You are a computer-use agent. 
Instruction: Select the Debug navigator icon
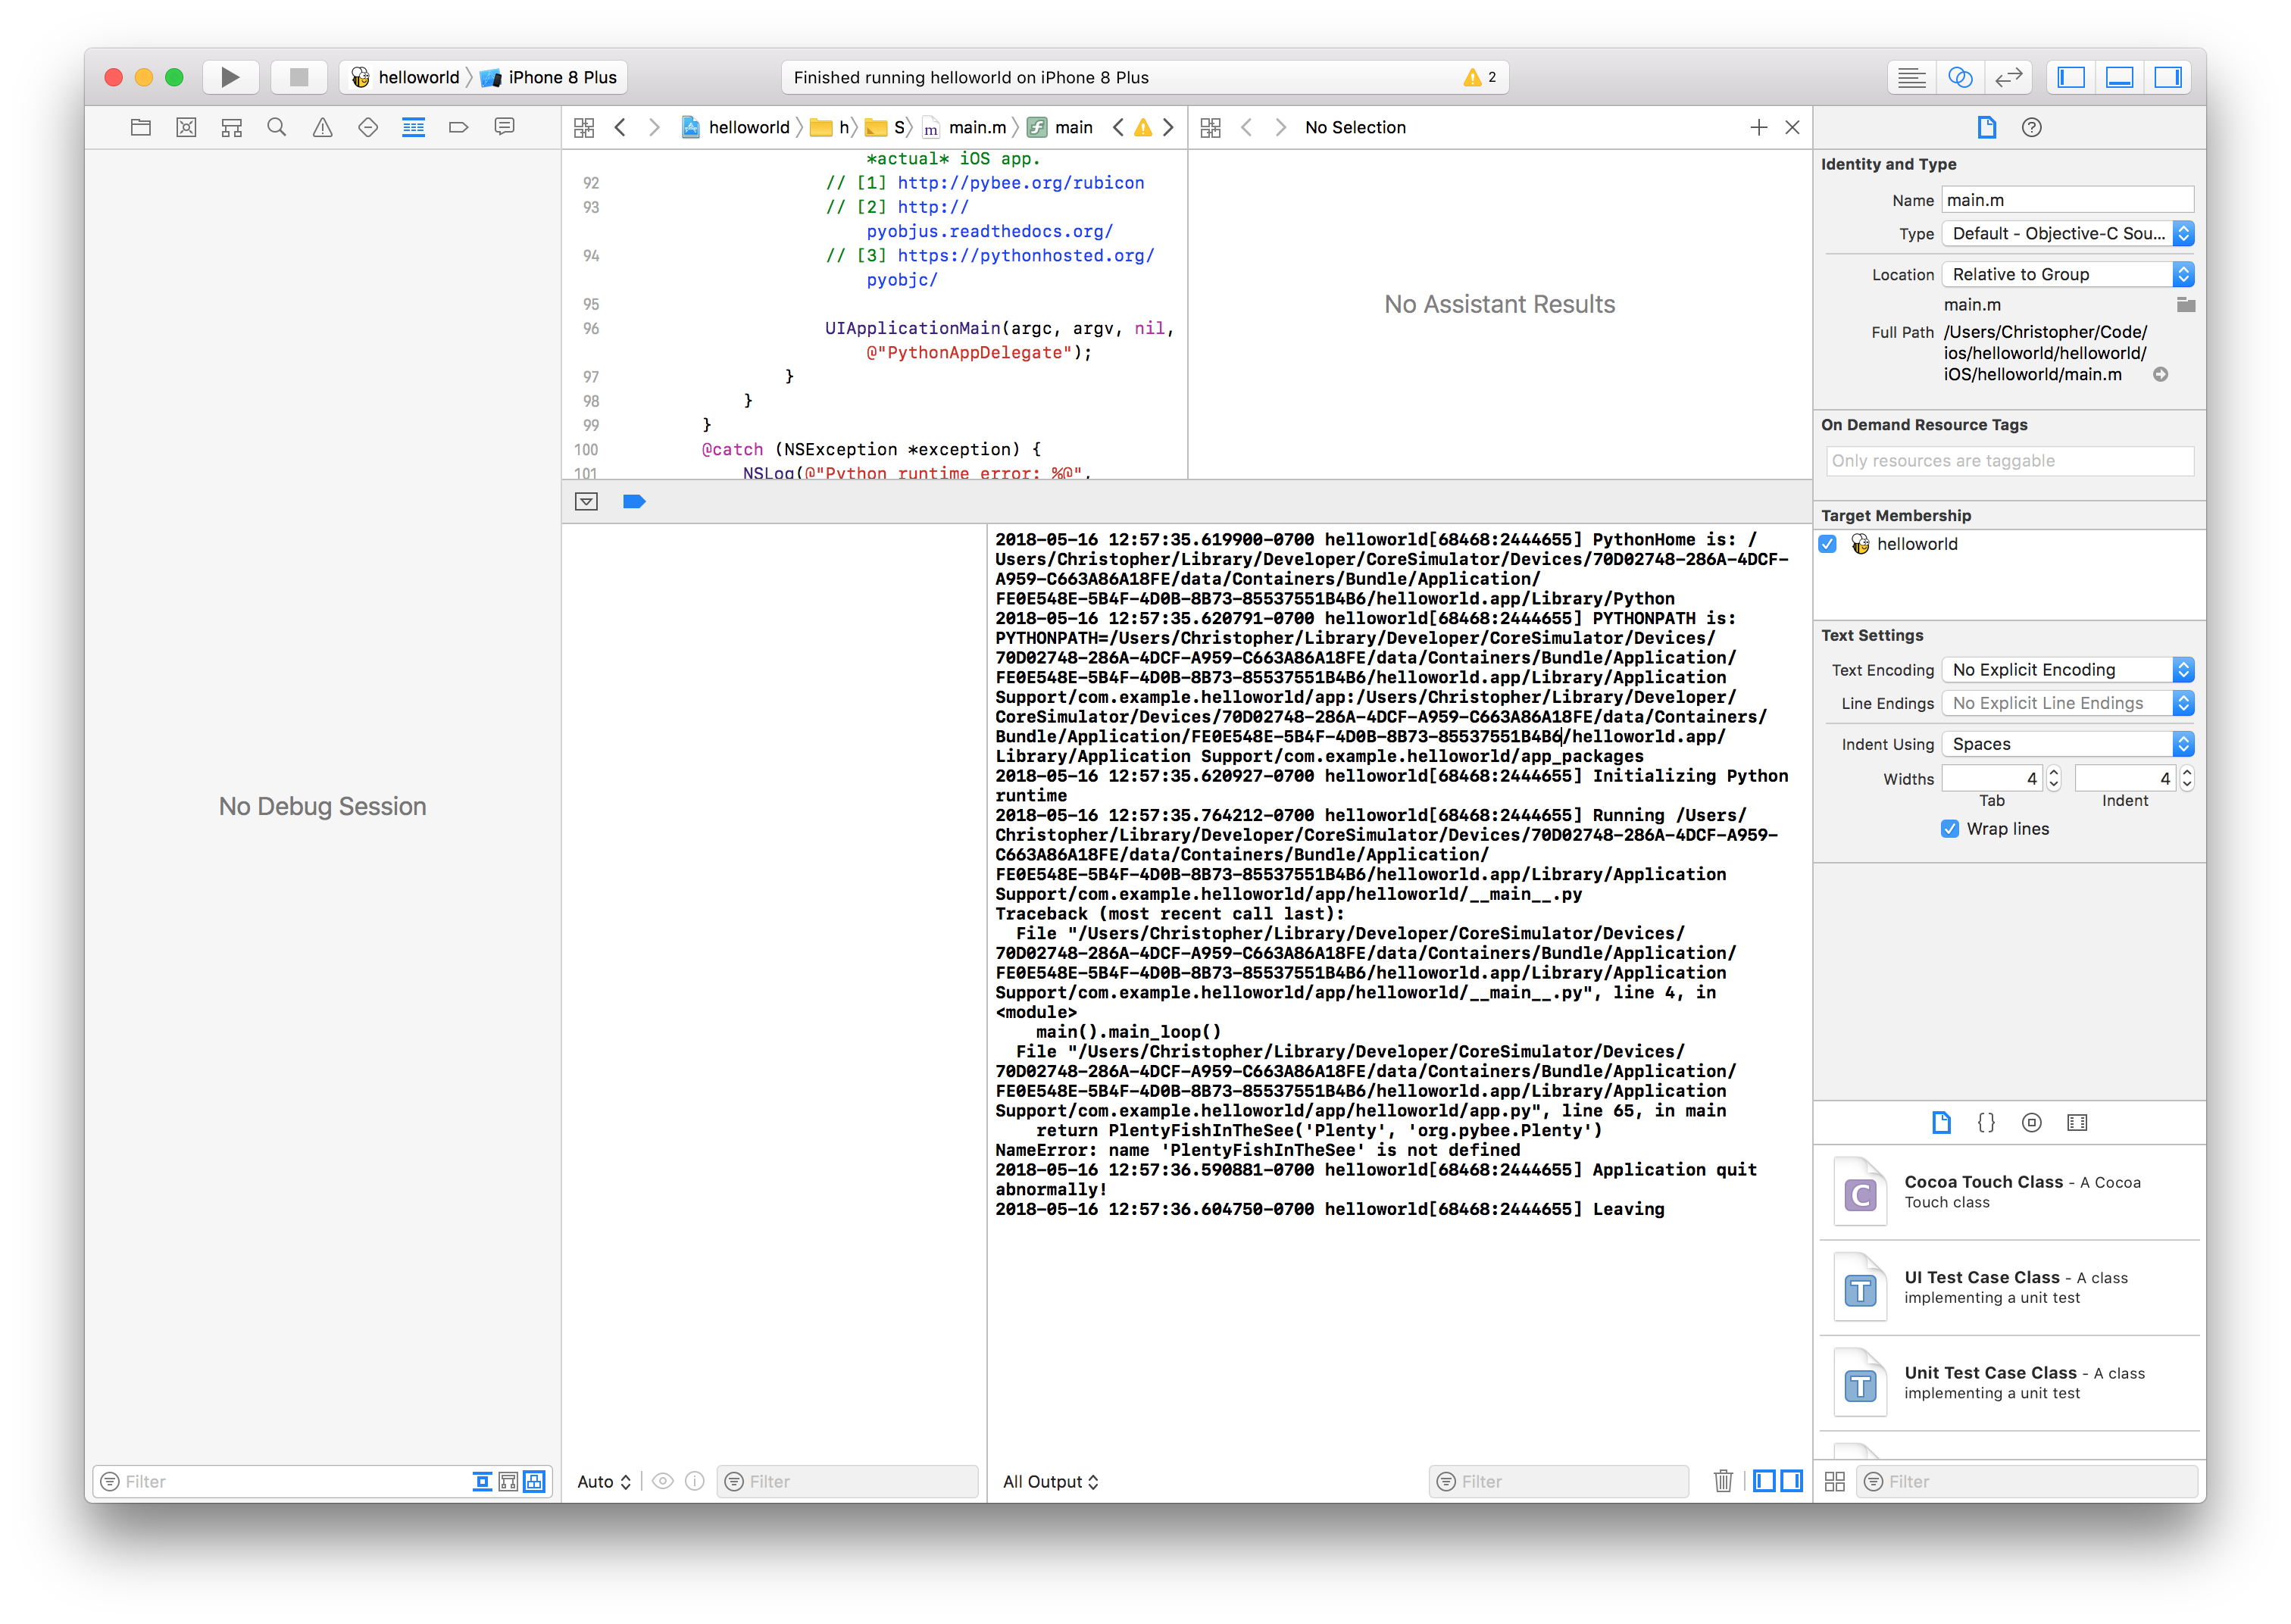pos(413,127)
